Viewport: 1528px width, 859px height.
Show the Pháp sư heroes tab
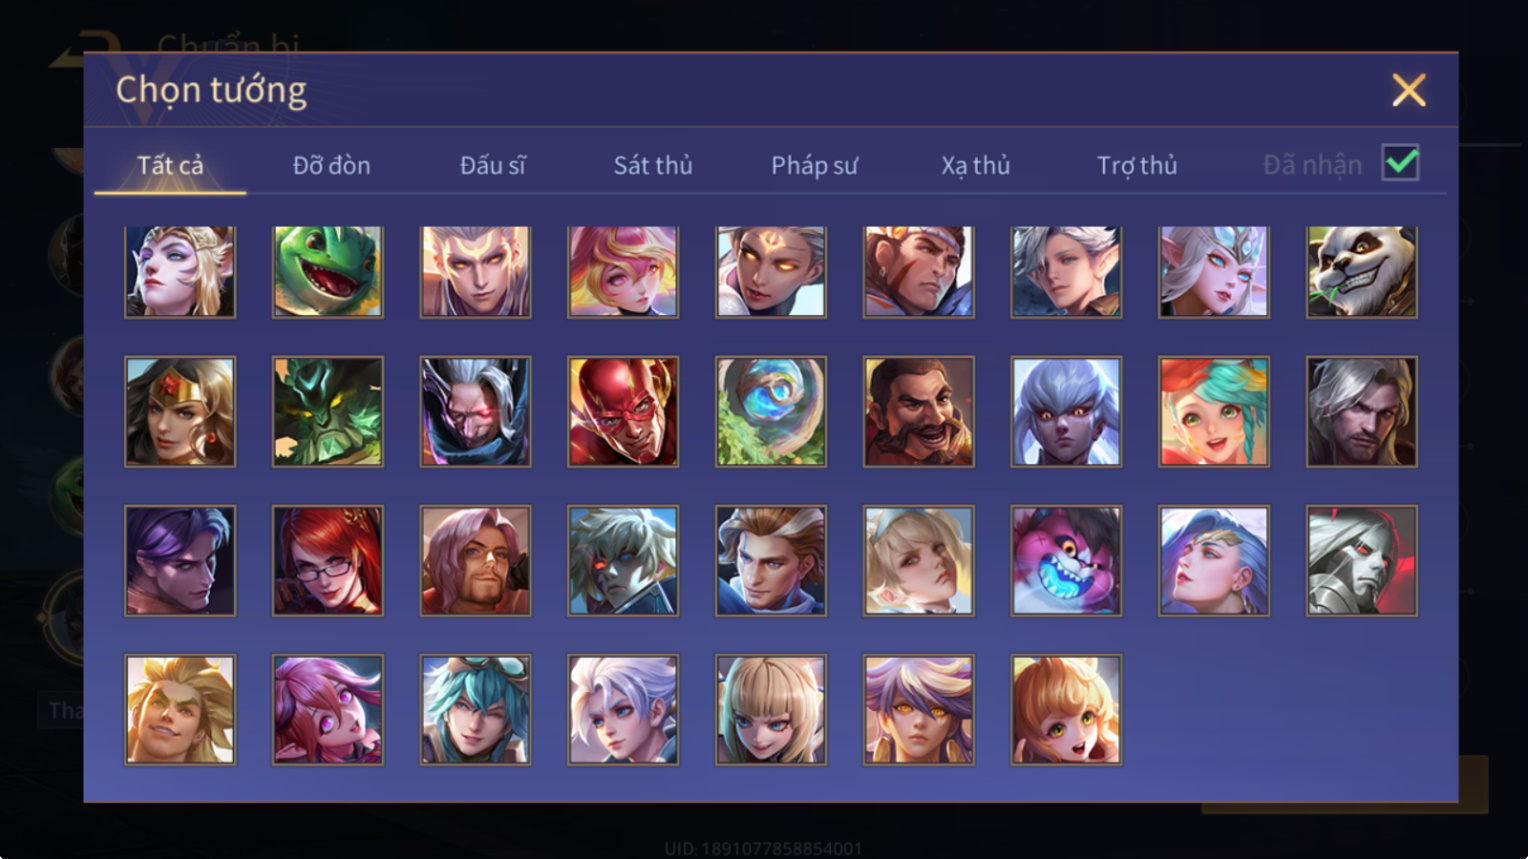(x=814, y=165)
